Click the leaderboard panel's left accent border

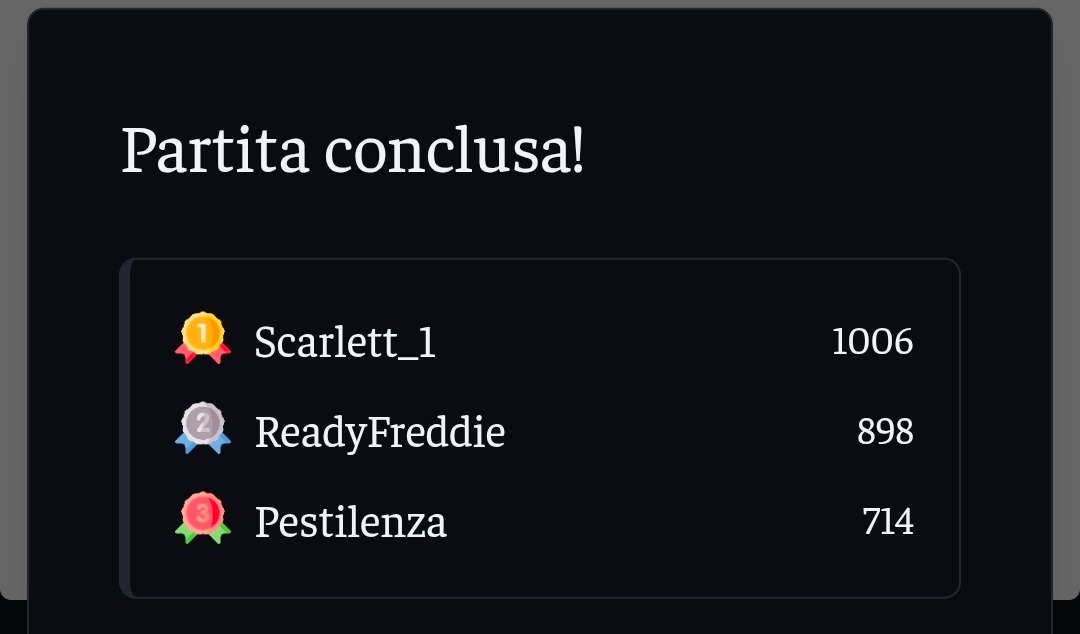coord(125,428)
